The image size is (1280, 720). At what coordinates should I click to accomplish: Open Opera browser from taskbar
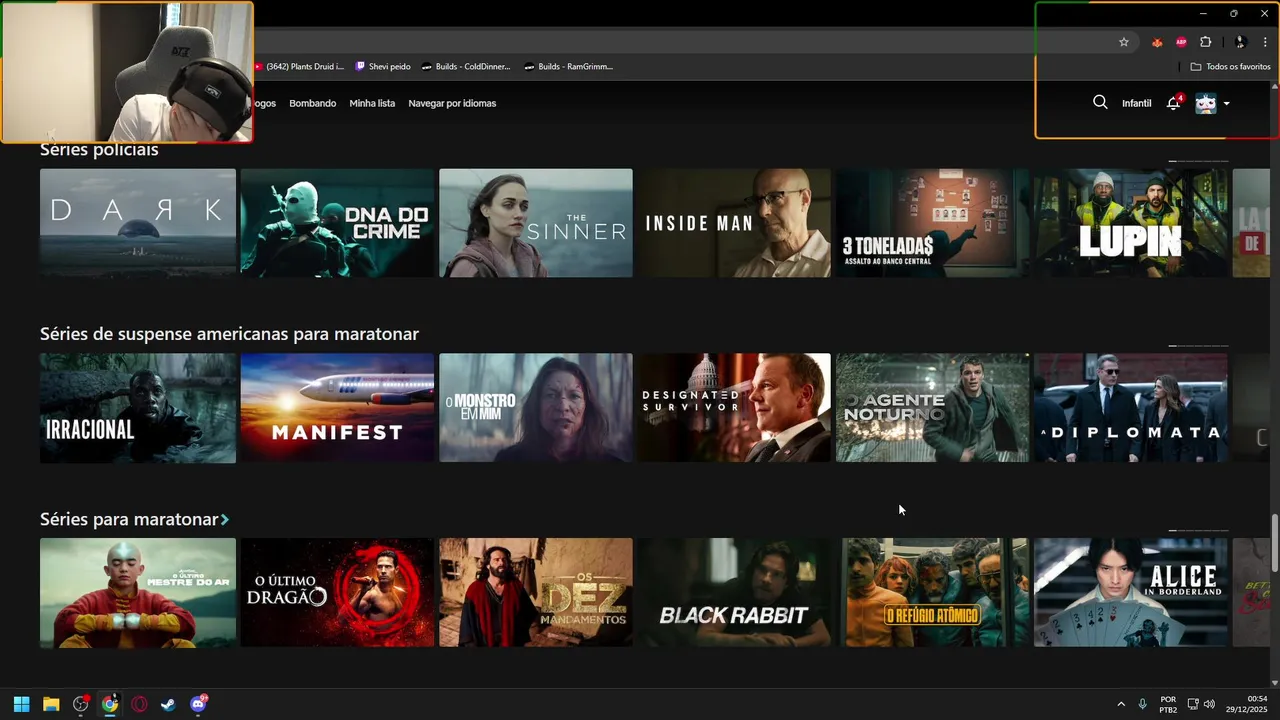click(x=139, y=704)
